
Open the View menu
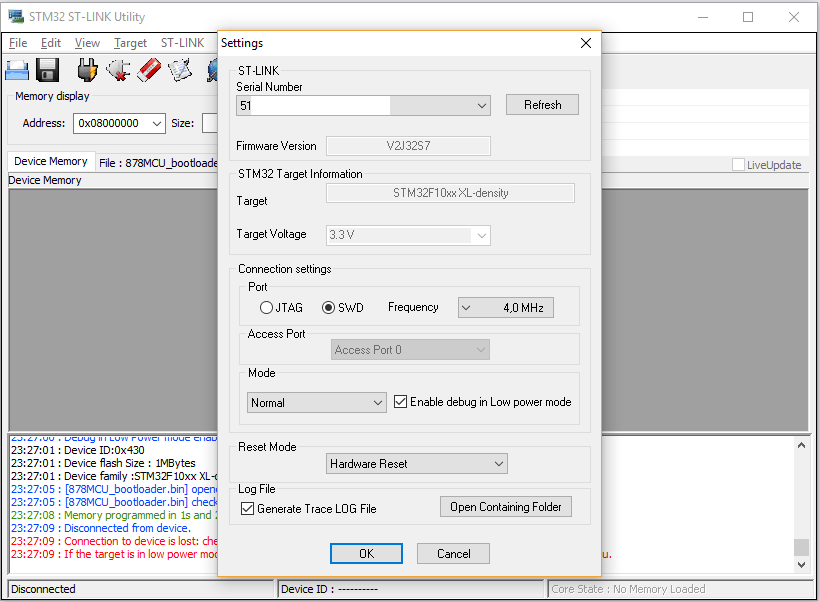[87, 43]
